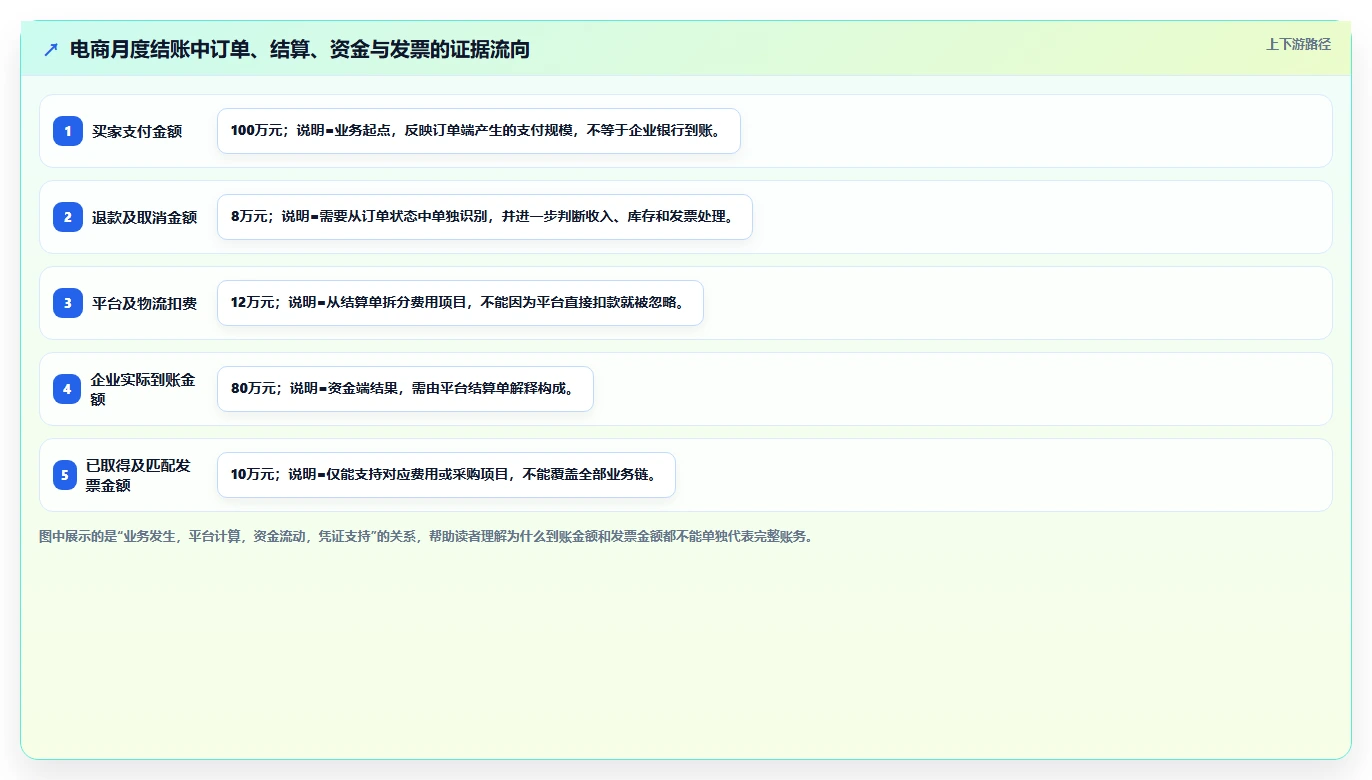
Task: Click the number 1 badge for 买家支付金额
Action: [x=68, y=131]
